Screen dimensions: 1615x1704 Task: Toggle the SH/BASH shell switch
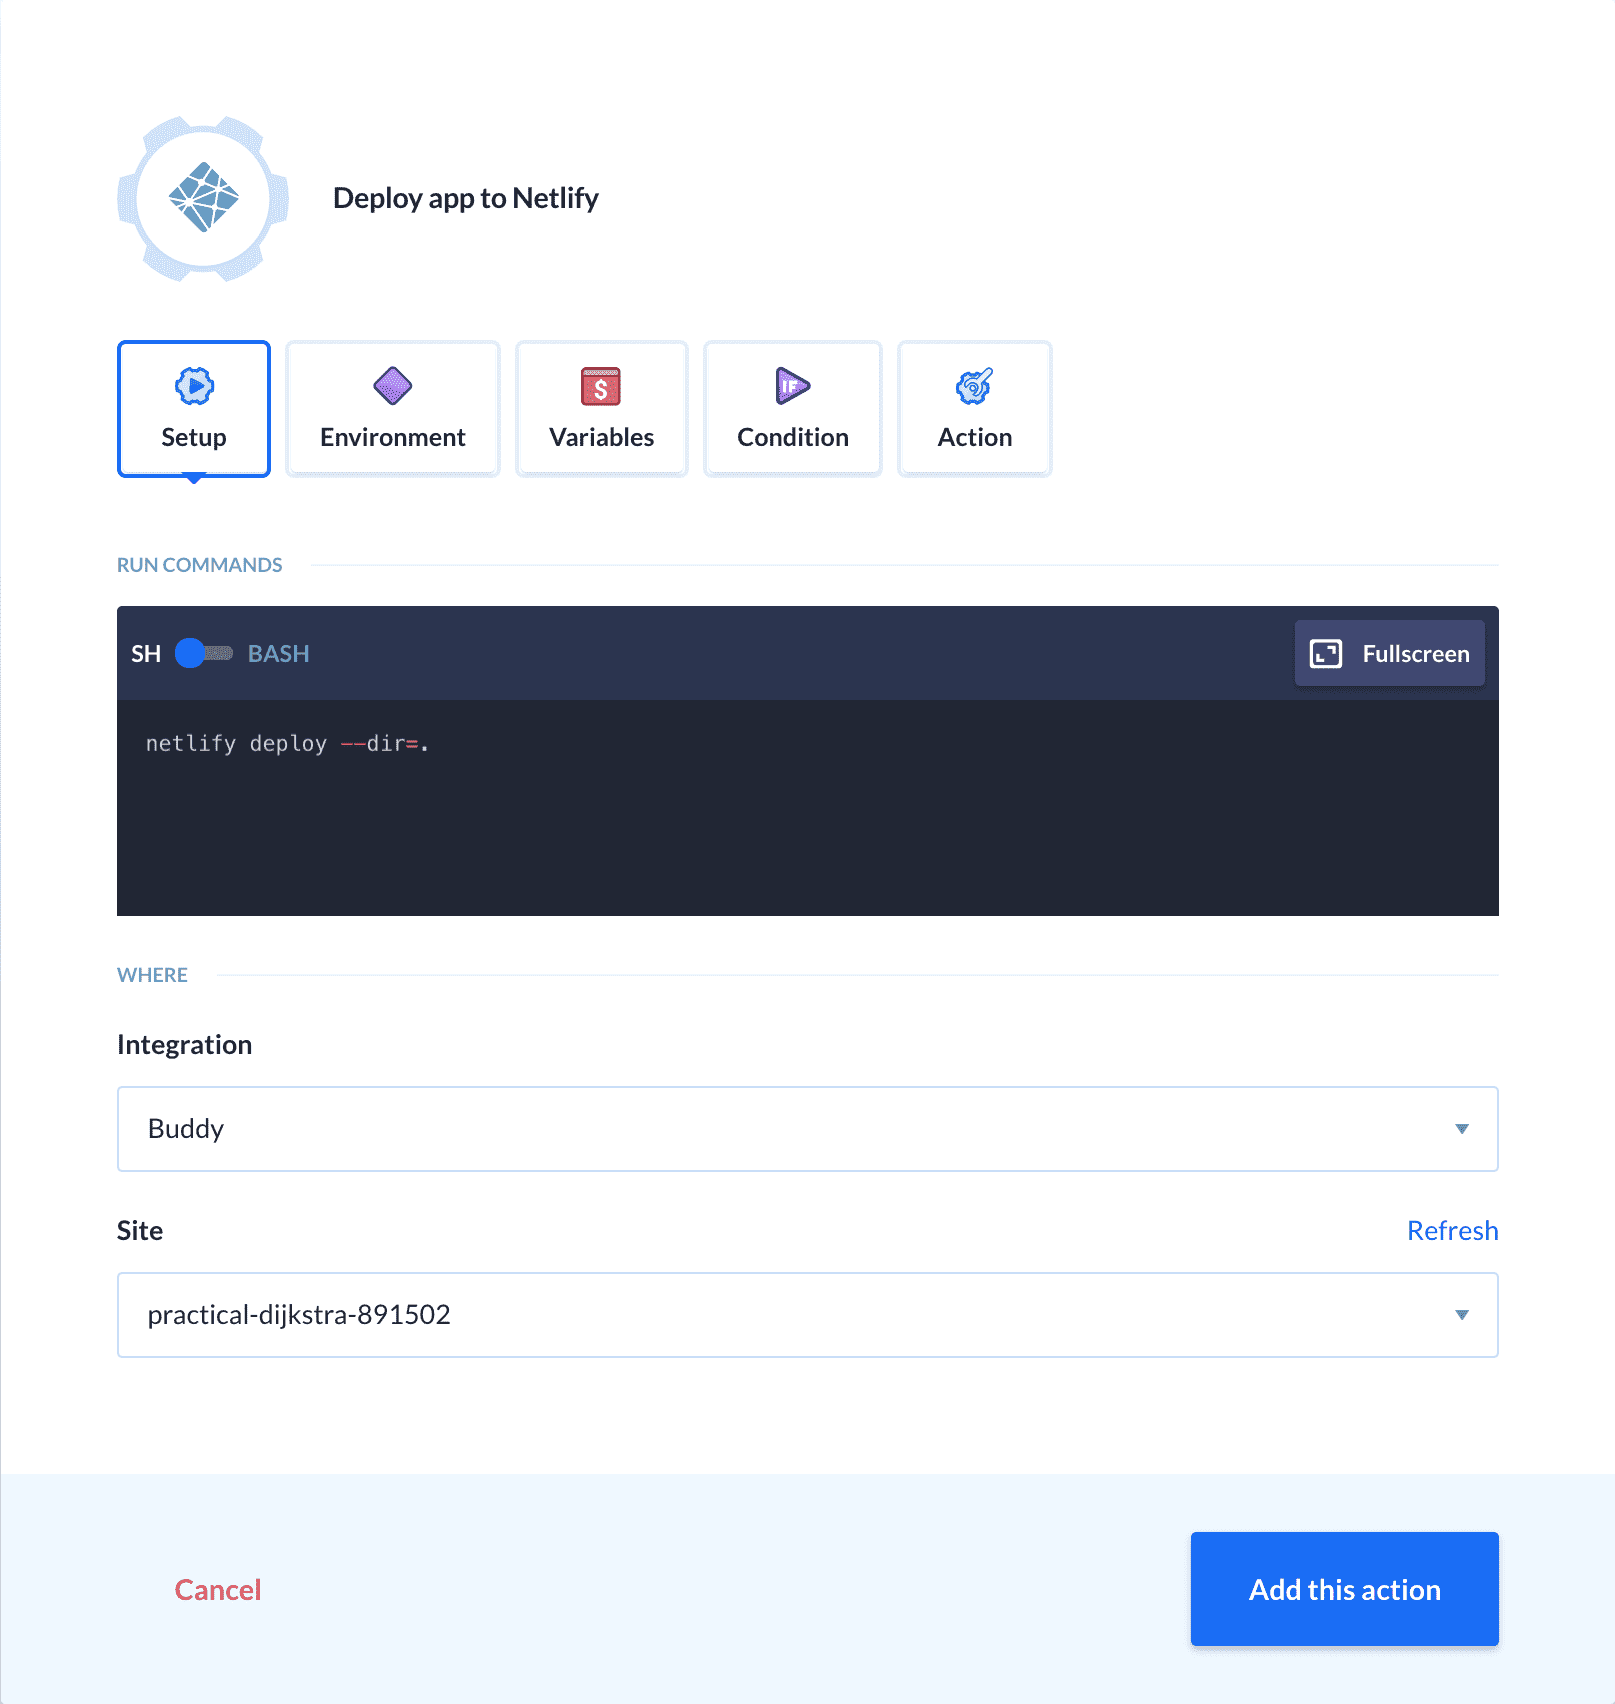point(204,653)
